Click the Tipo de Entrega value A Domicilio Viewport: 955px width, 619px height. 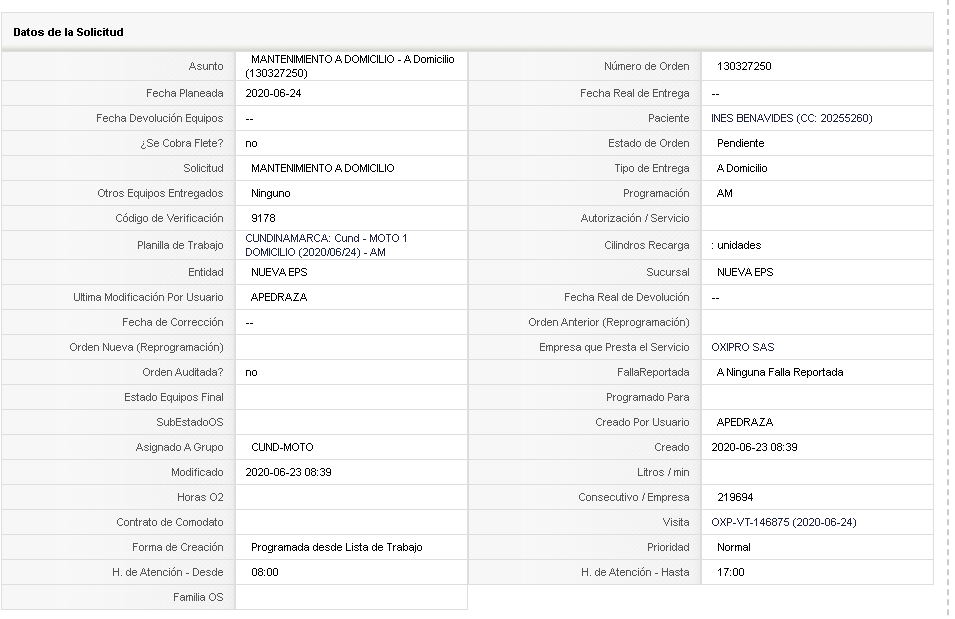(742, 168)
